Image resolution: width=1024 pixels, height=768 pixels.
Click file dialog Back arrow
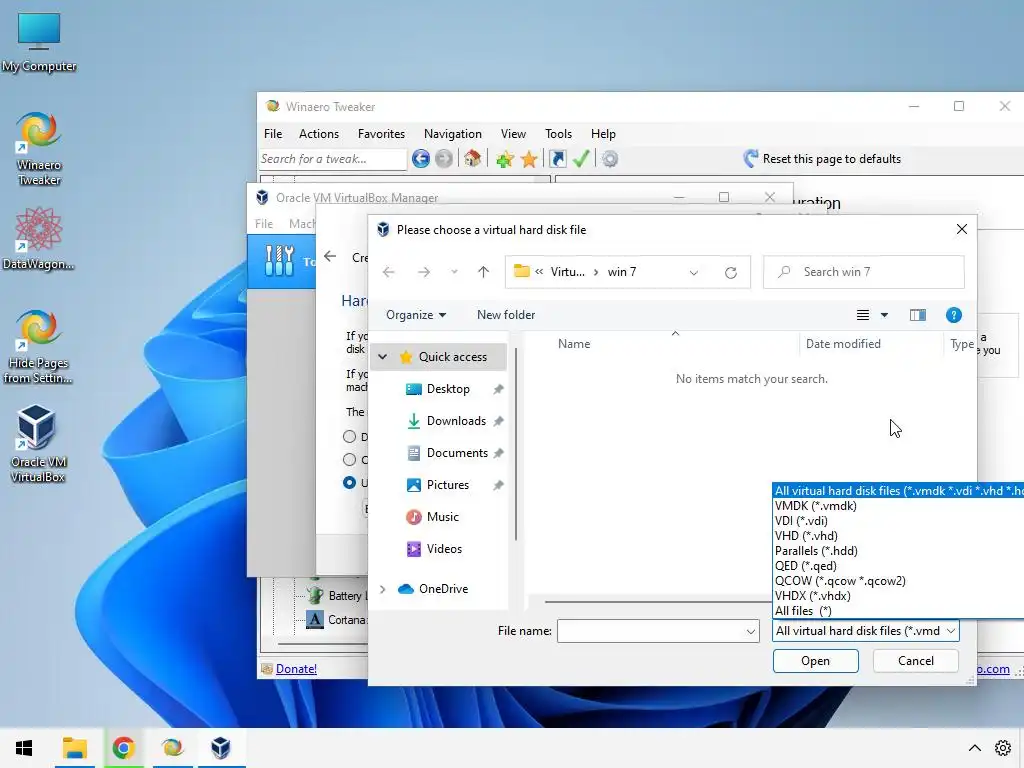click(x=389, y=272)
